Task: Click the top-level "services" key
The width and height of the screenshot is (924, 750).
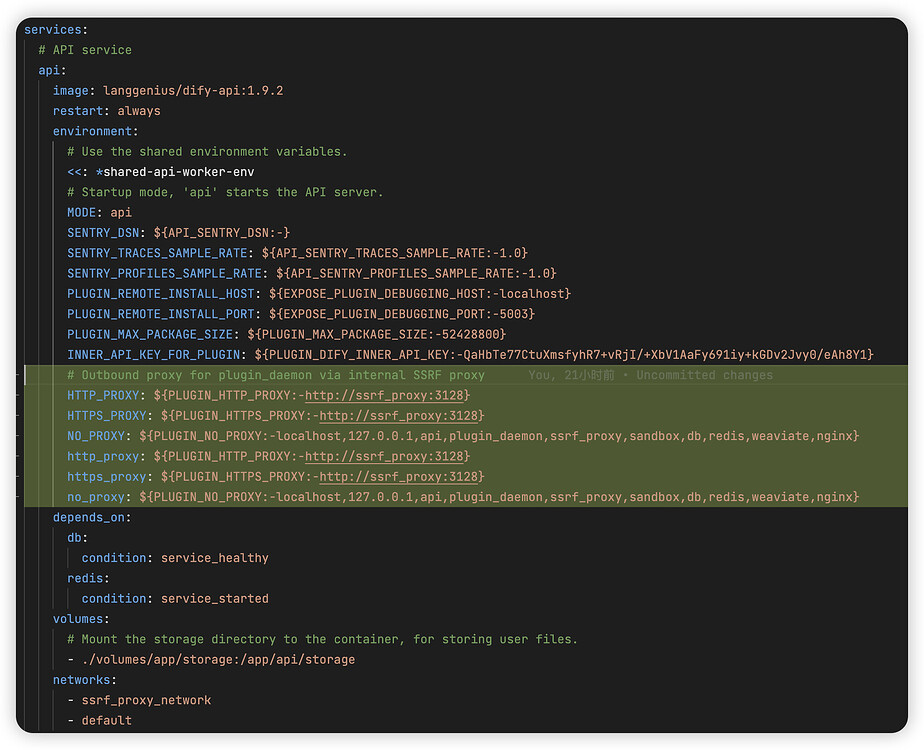Action: [x=52, y=29]
